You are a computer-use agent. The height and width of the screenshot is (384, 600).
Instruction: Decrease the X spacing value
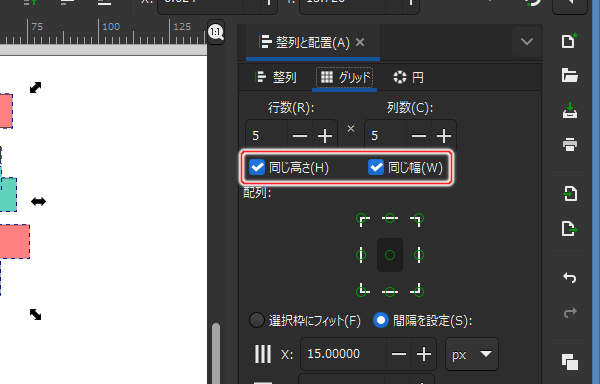399,354
